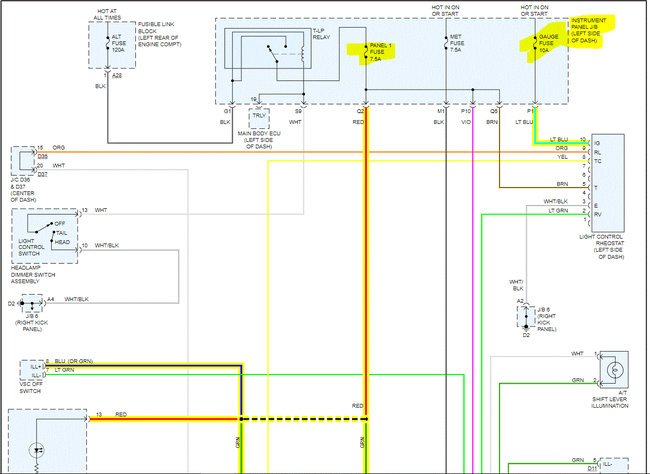Click connector label S9
The width and height of the screenshot is (650, 474).
[298, 112]
